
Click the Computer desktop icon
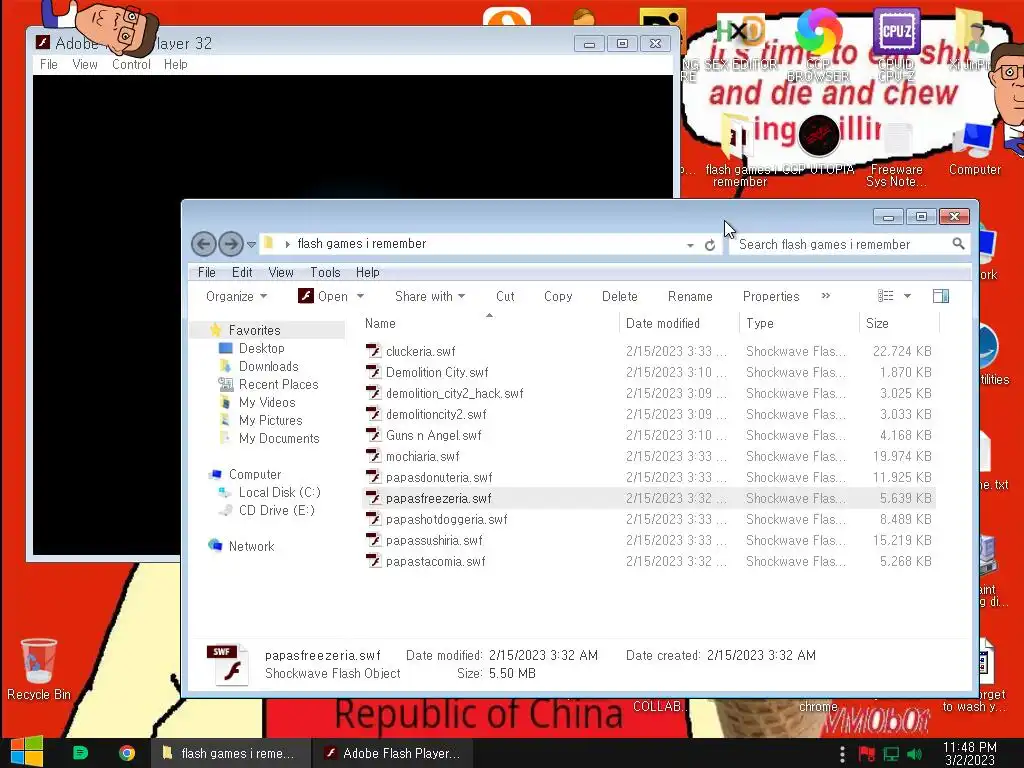click(974, 150)
